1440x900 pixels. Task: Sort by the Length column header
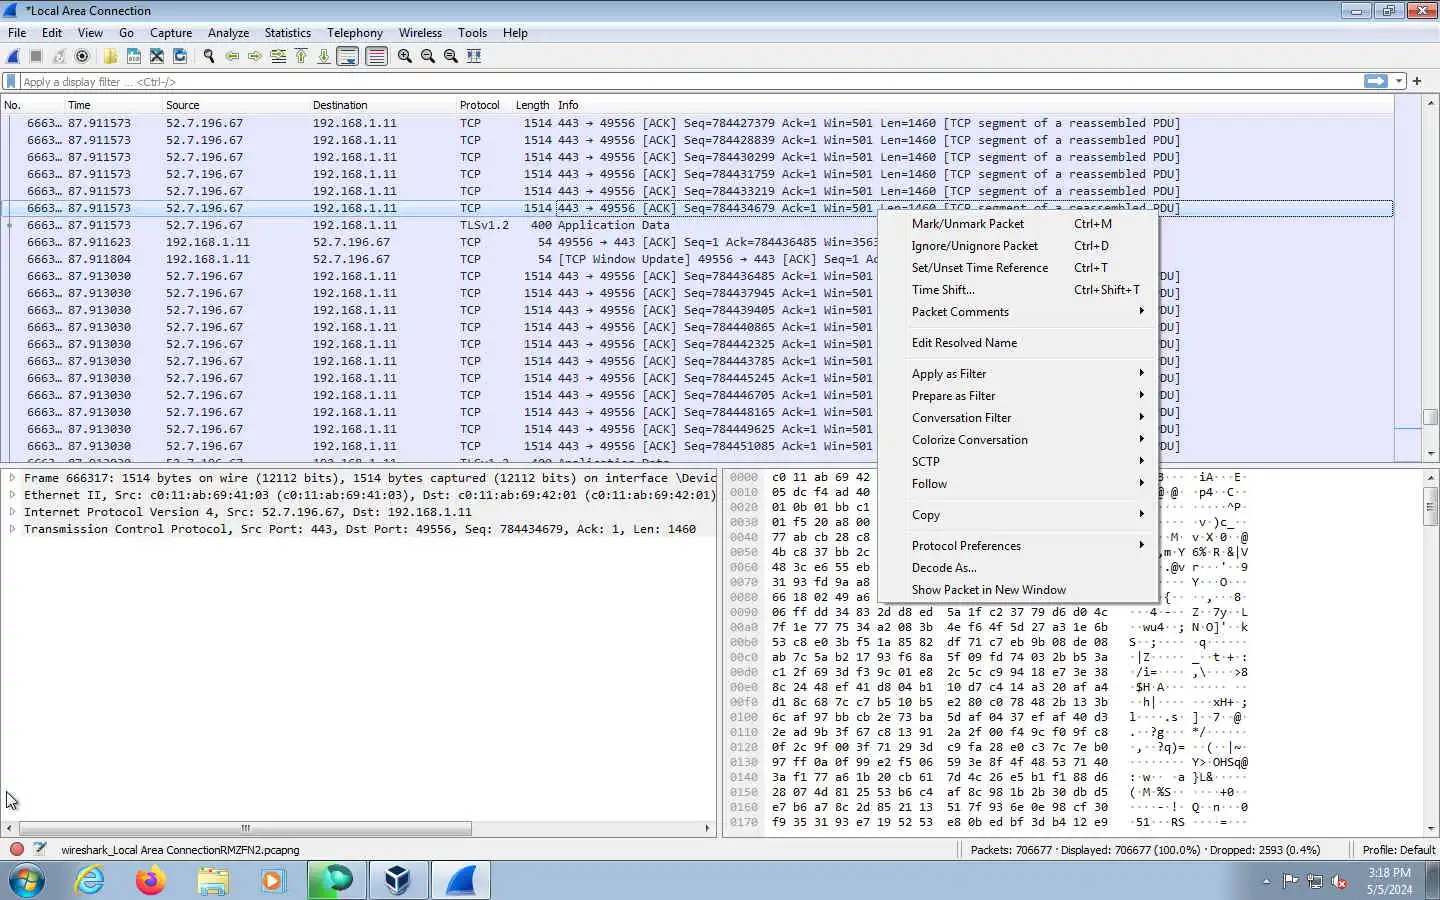[x=532, y=105]
